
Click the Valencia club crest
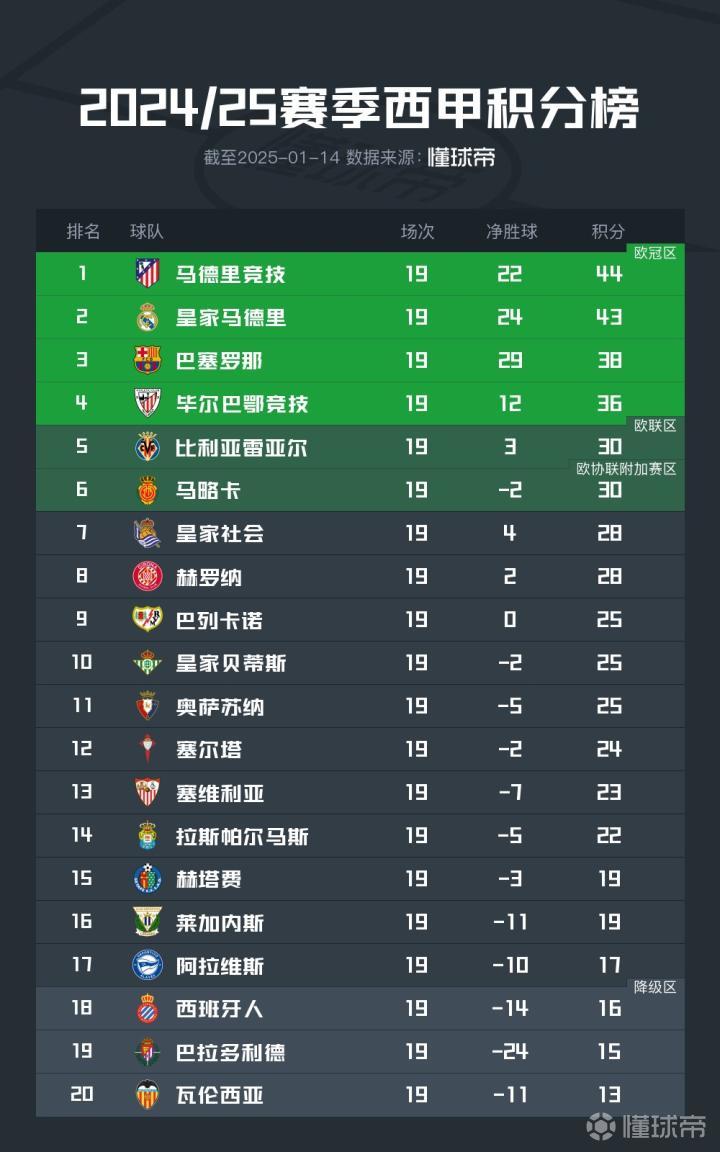[147, 1095]
